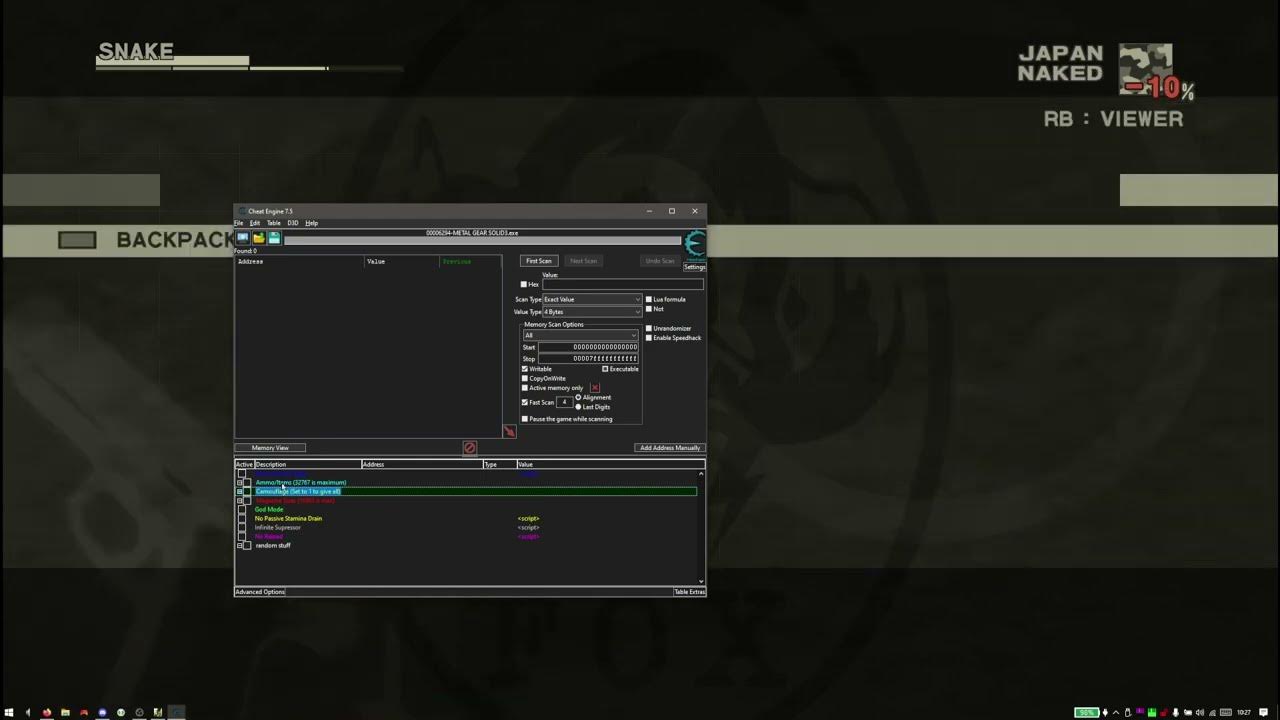Open the File menu
This screenshot has width=1280, height=720.
239,223
